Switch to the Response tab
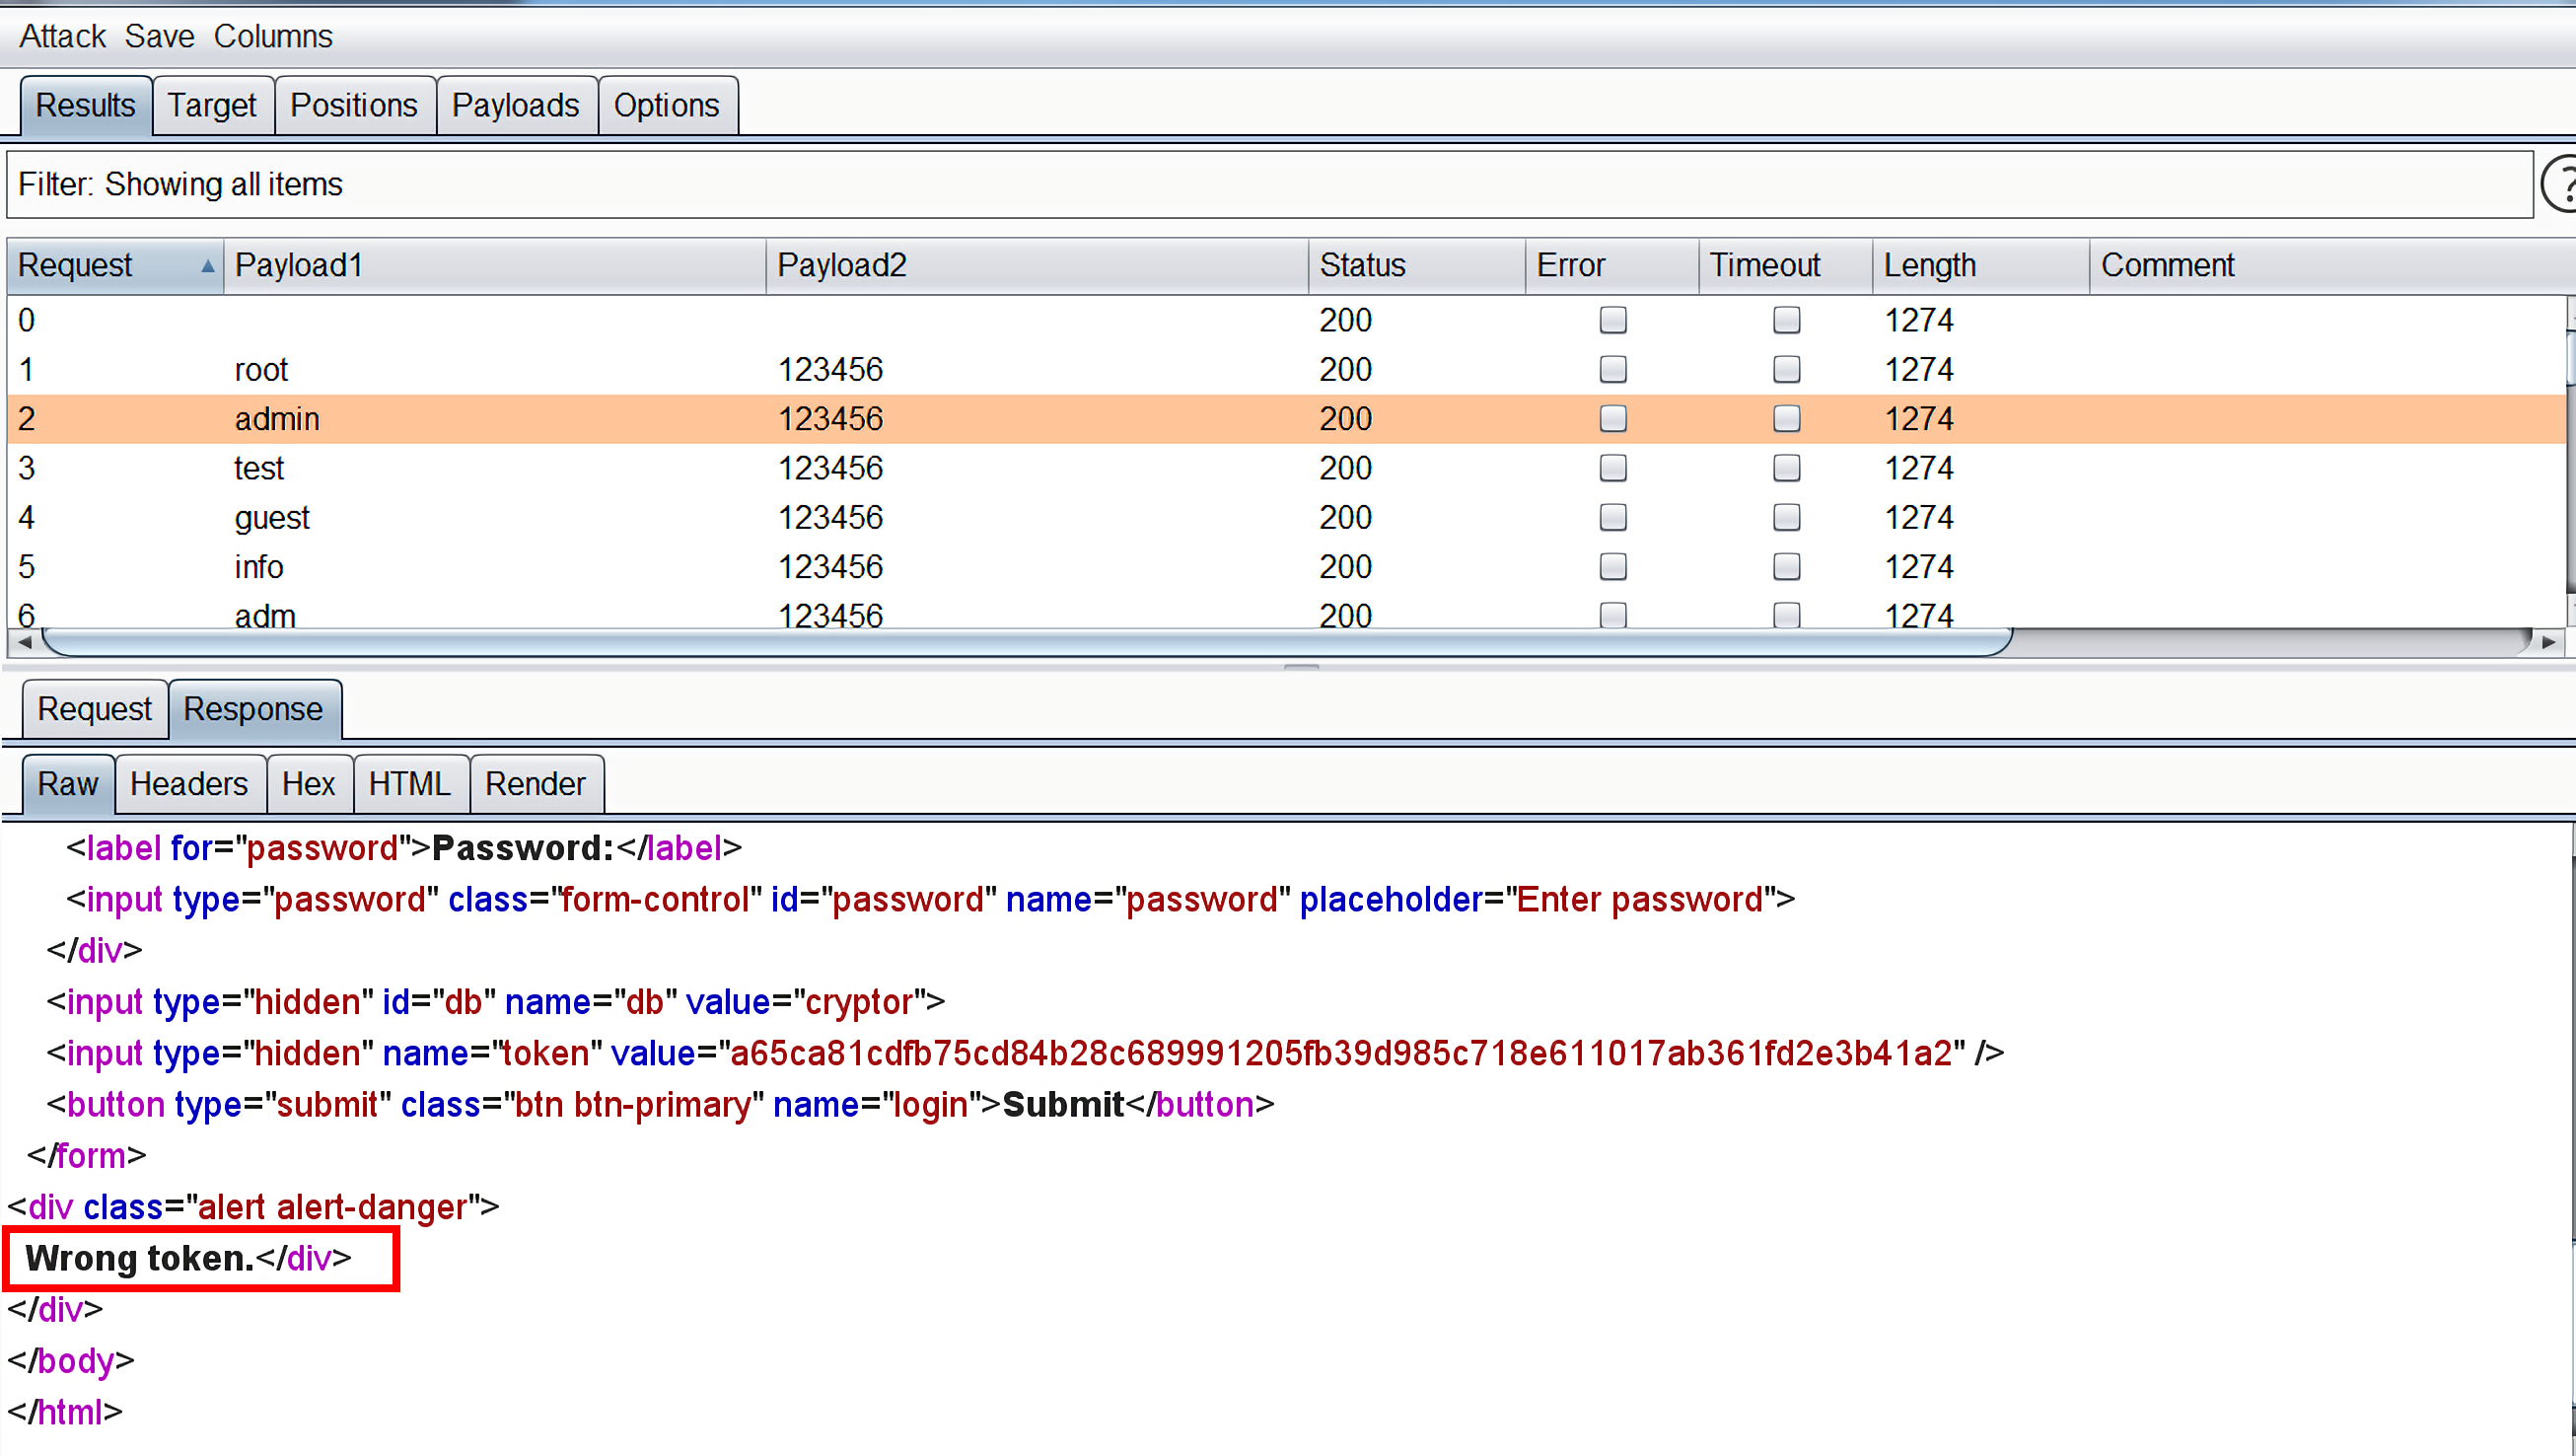The width and height of the screenshot is (2576, 1456). [x=254, y=709]
